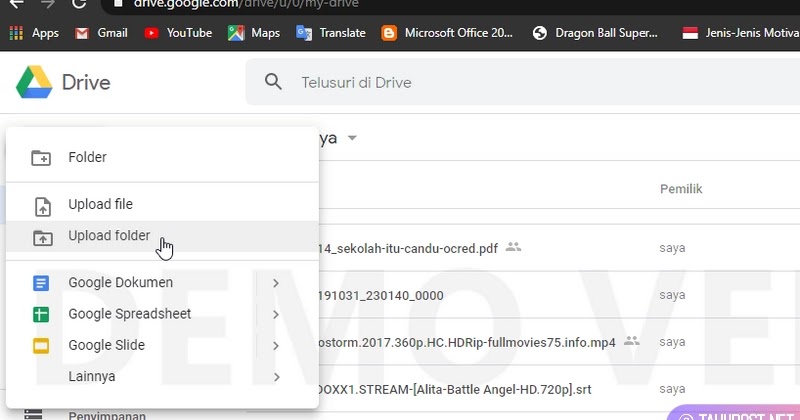This screenshot has width=800, height=420.
Task: Click the globe icon for Dragon Ball
Action: click(x=539, y=33)
